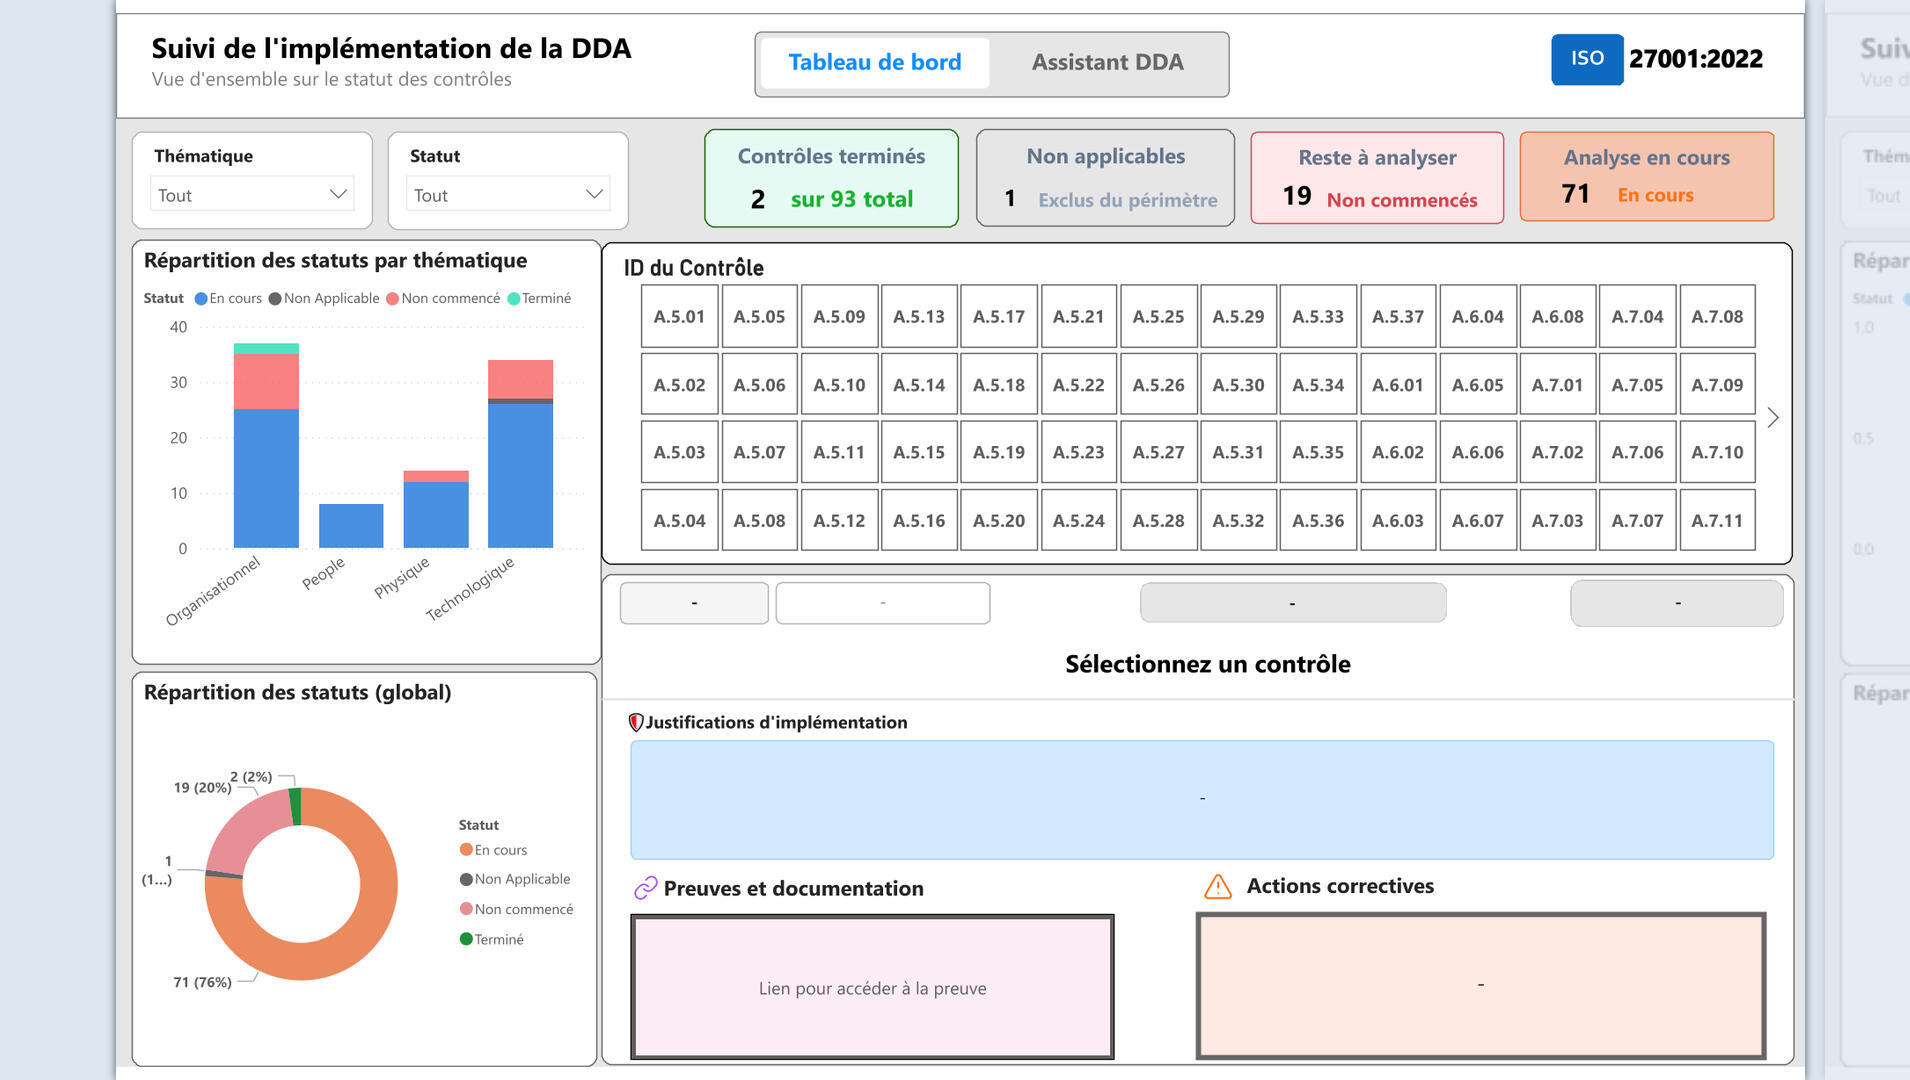Image resolution: width=1910 pixels, height=1080 pixels.
Task: Click the shield icon beside Justifications d'implémentation
Action: click(635, 722)
